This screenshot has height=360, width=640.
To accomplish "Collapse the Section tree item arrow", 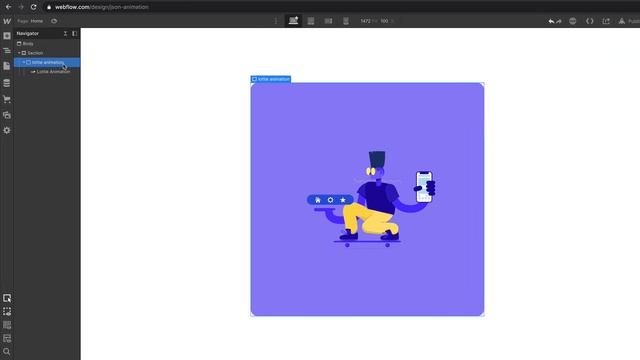I will tap(19, 53).
